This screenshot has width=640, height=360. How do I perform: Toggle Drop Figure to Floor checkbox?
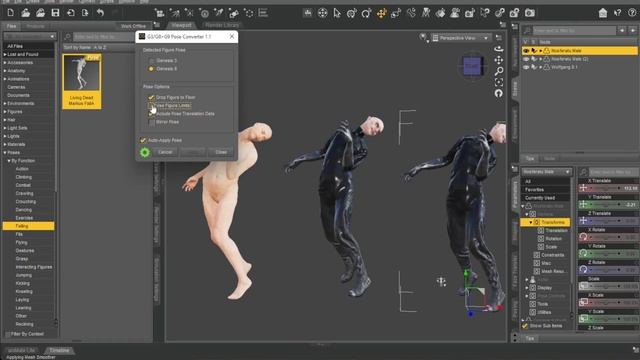click(151, 97)
